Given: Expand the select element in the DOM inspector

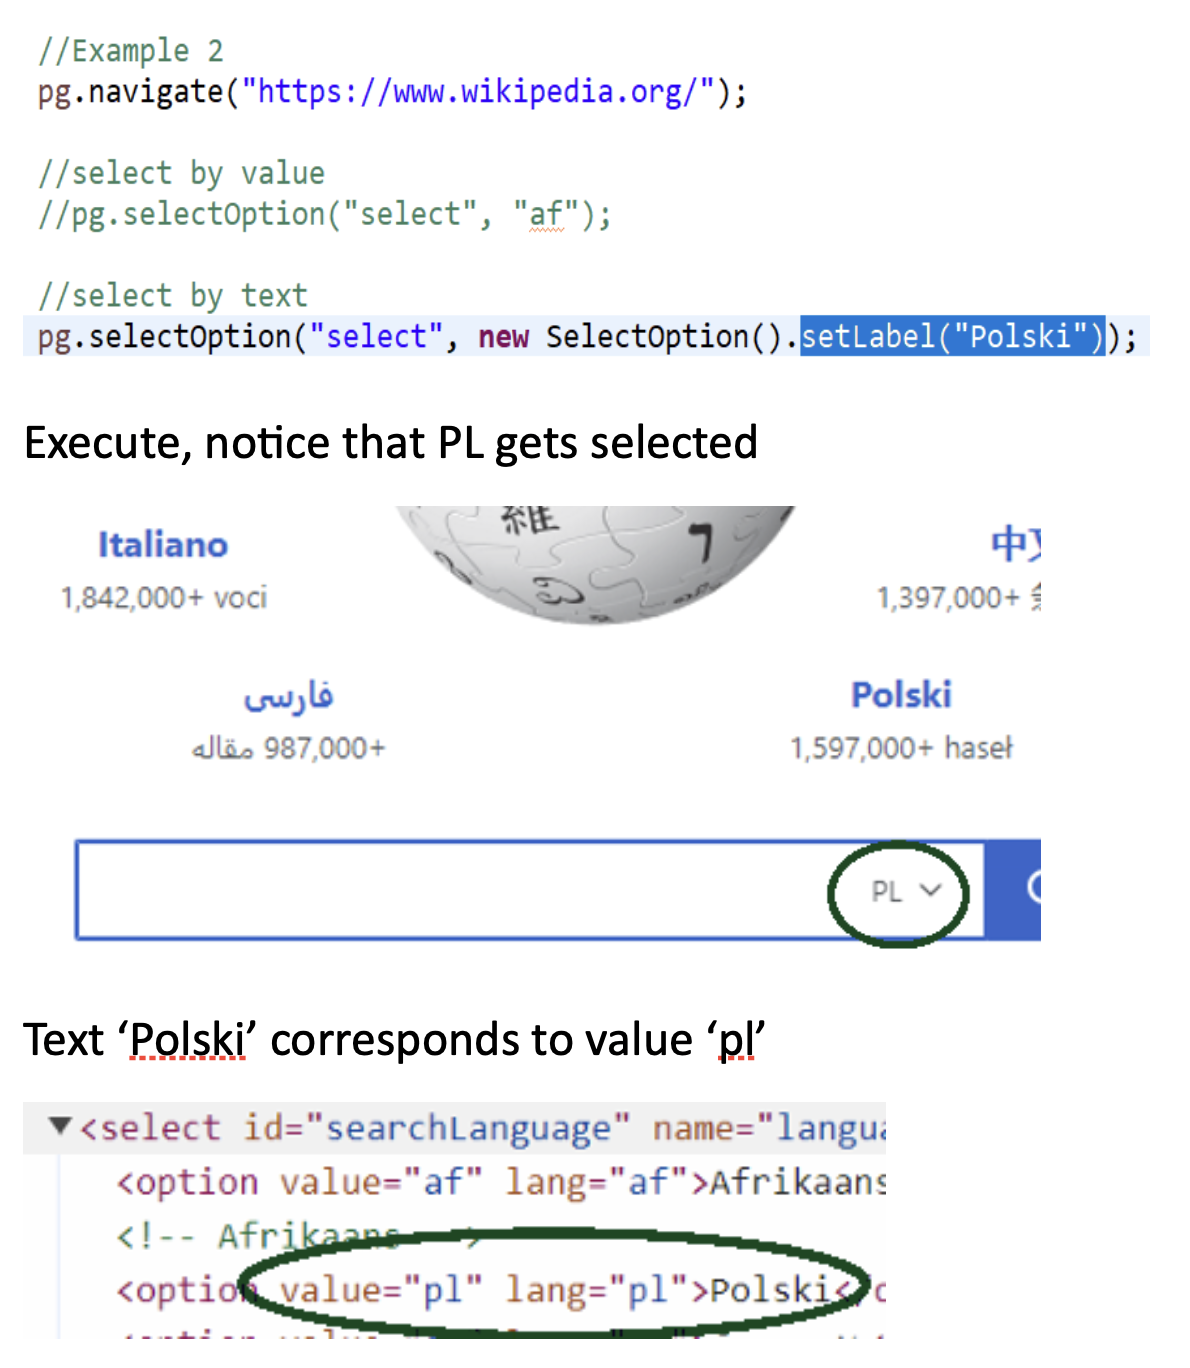Looking at the screenshot, I should click(x=60, y=1127).
